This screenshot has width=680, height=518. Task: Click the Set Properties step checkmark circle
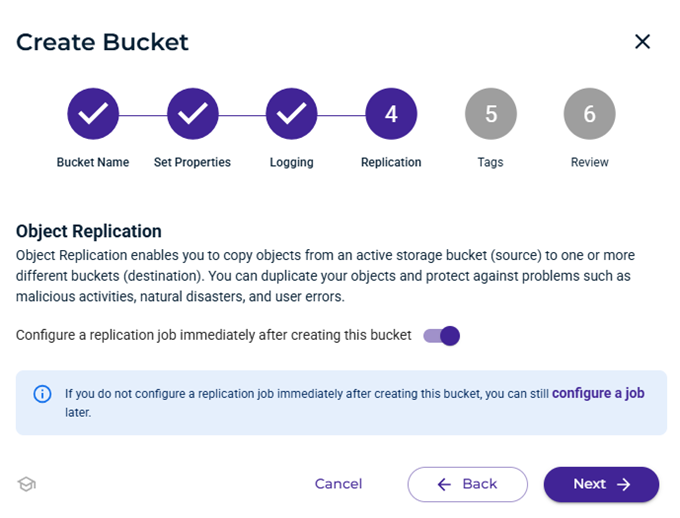tap(192, 114)
